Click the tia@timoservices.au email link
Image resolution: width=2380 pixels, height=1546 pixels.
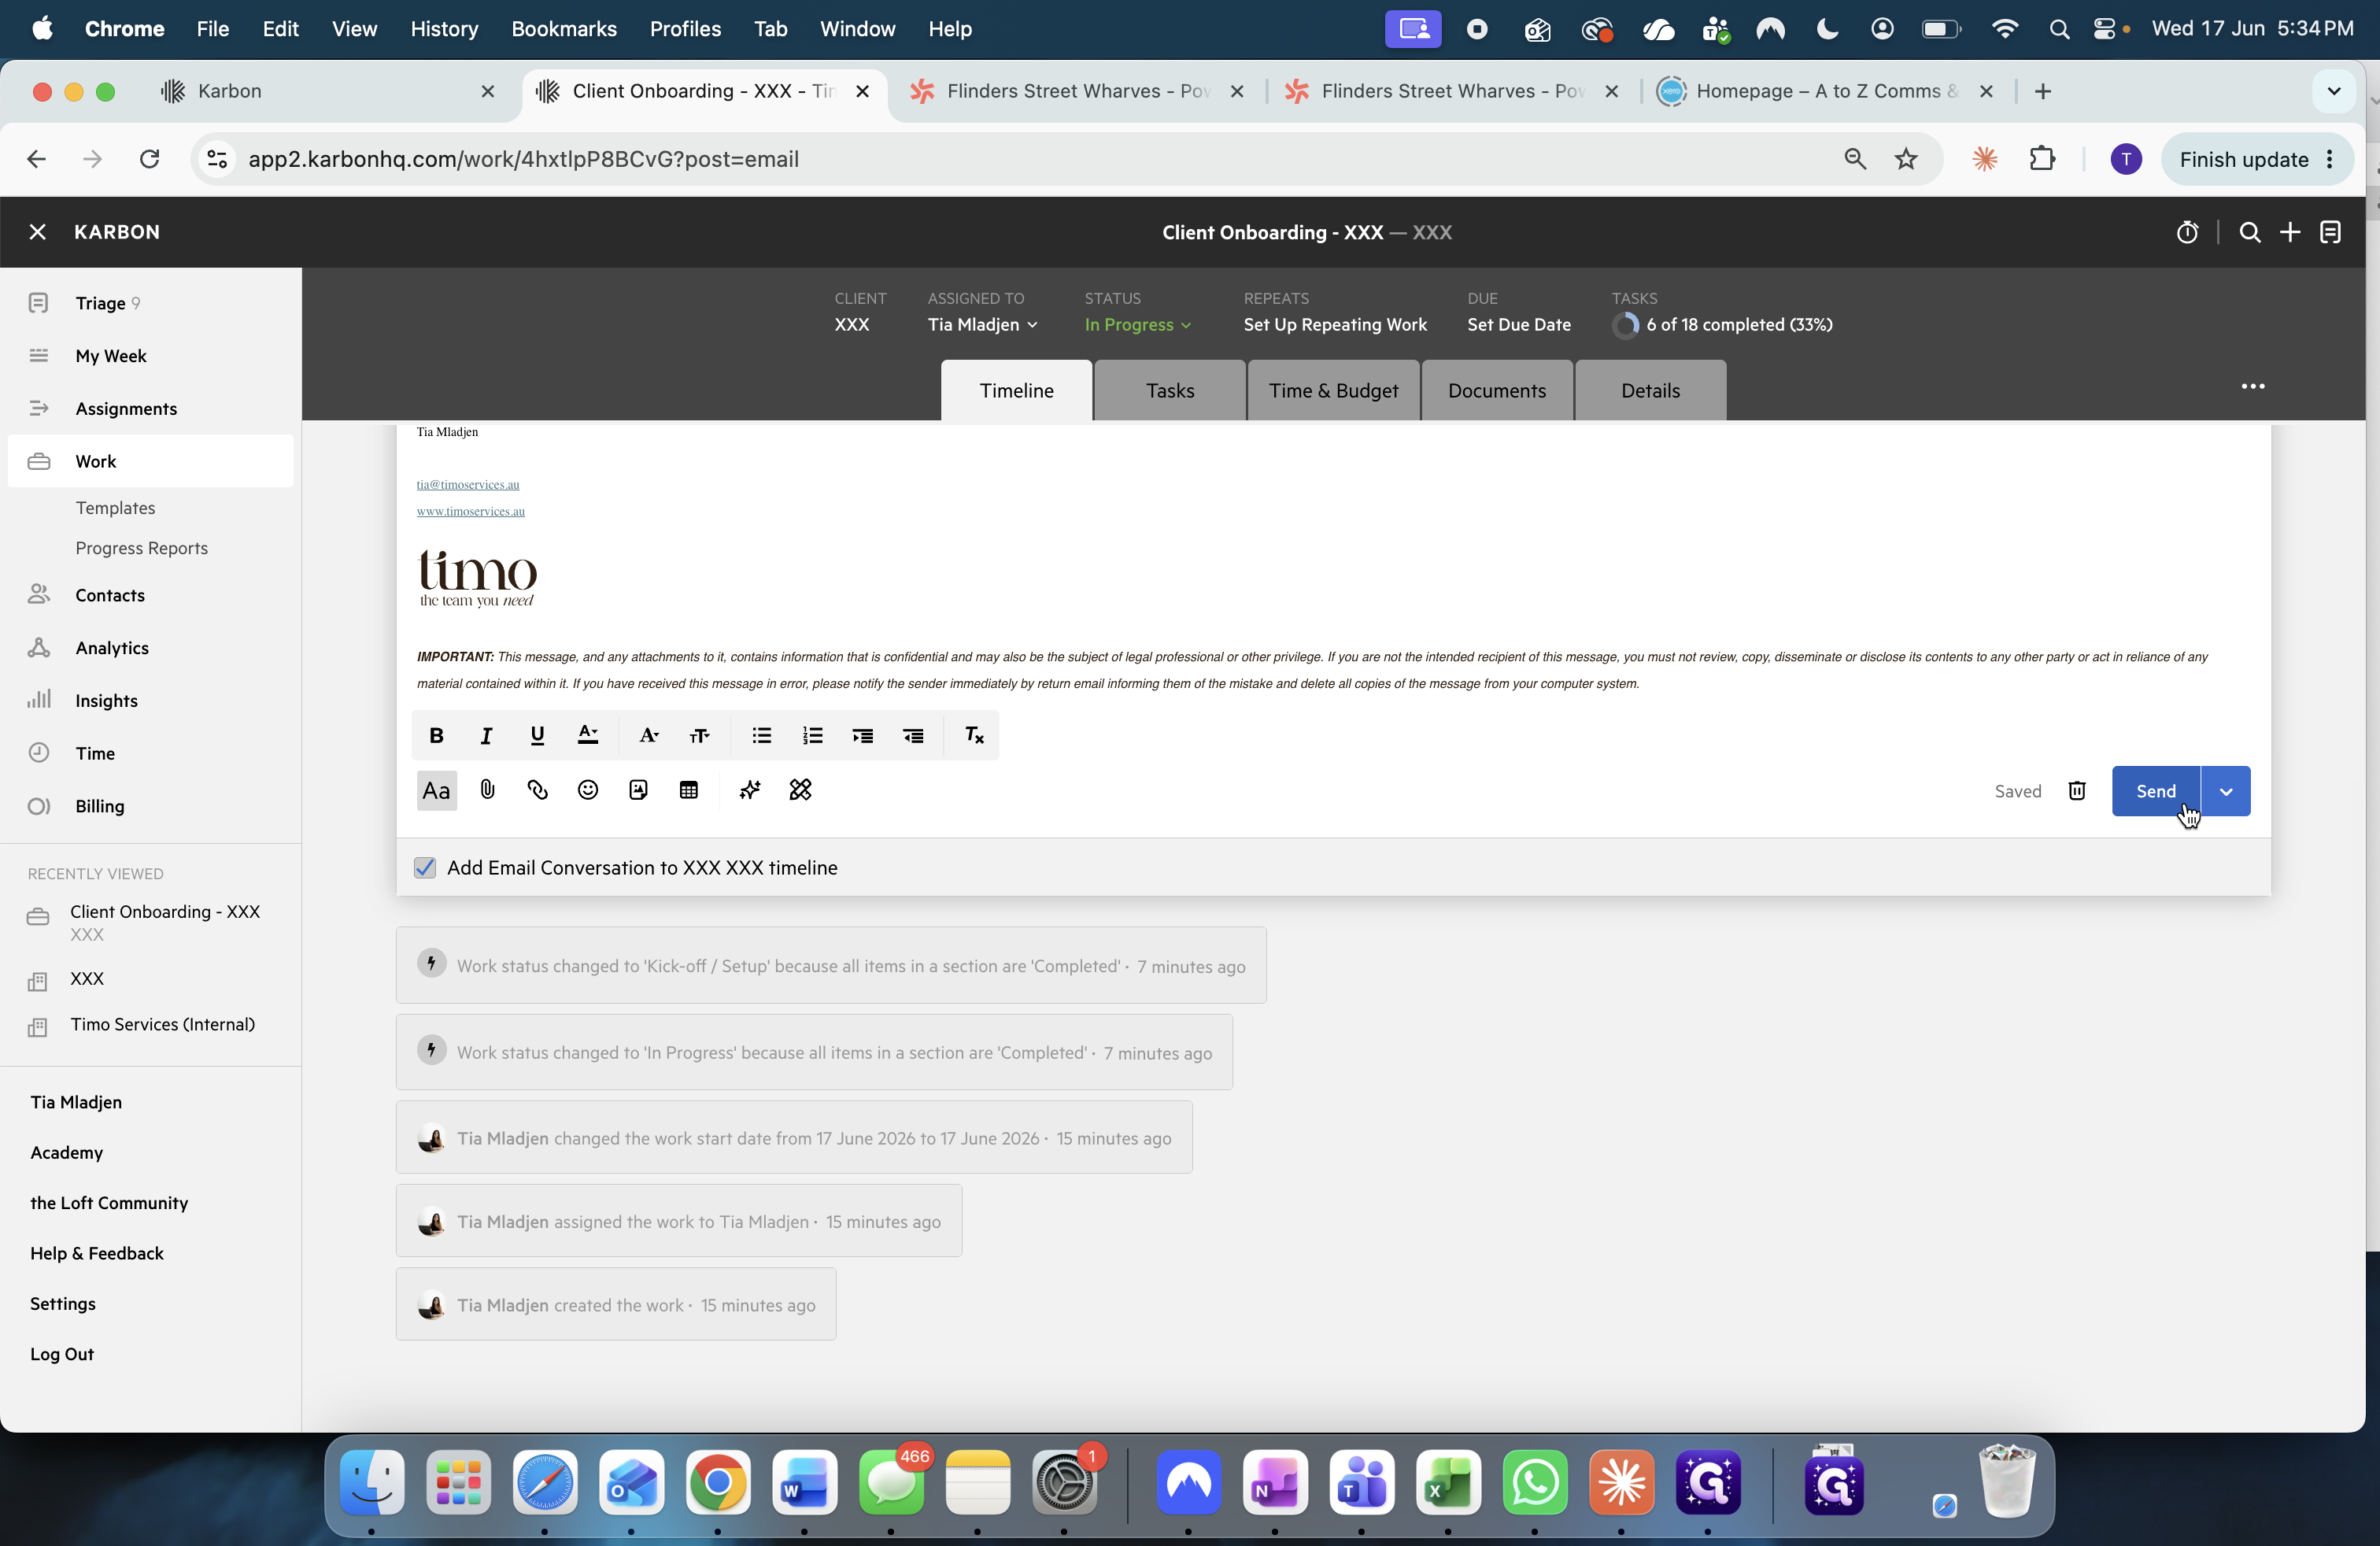click(x=467, y=485)
